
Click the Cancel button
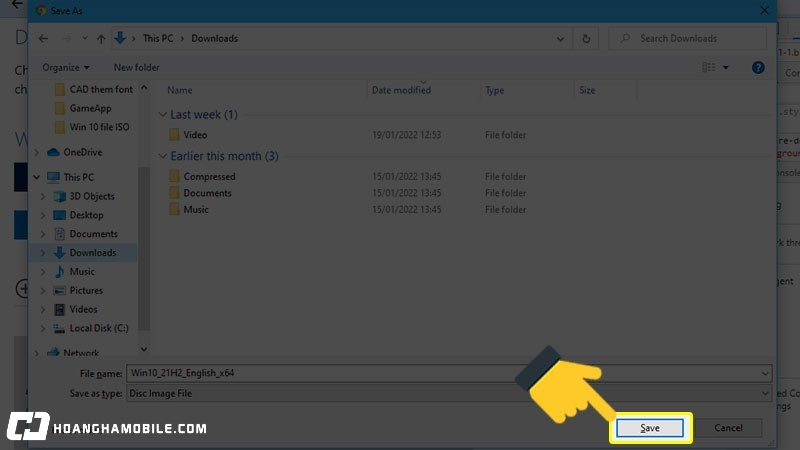click(728, 428)
